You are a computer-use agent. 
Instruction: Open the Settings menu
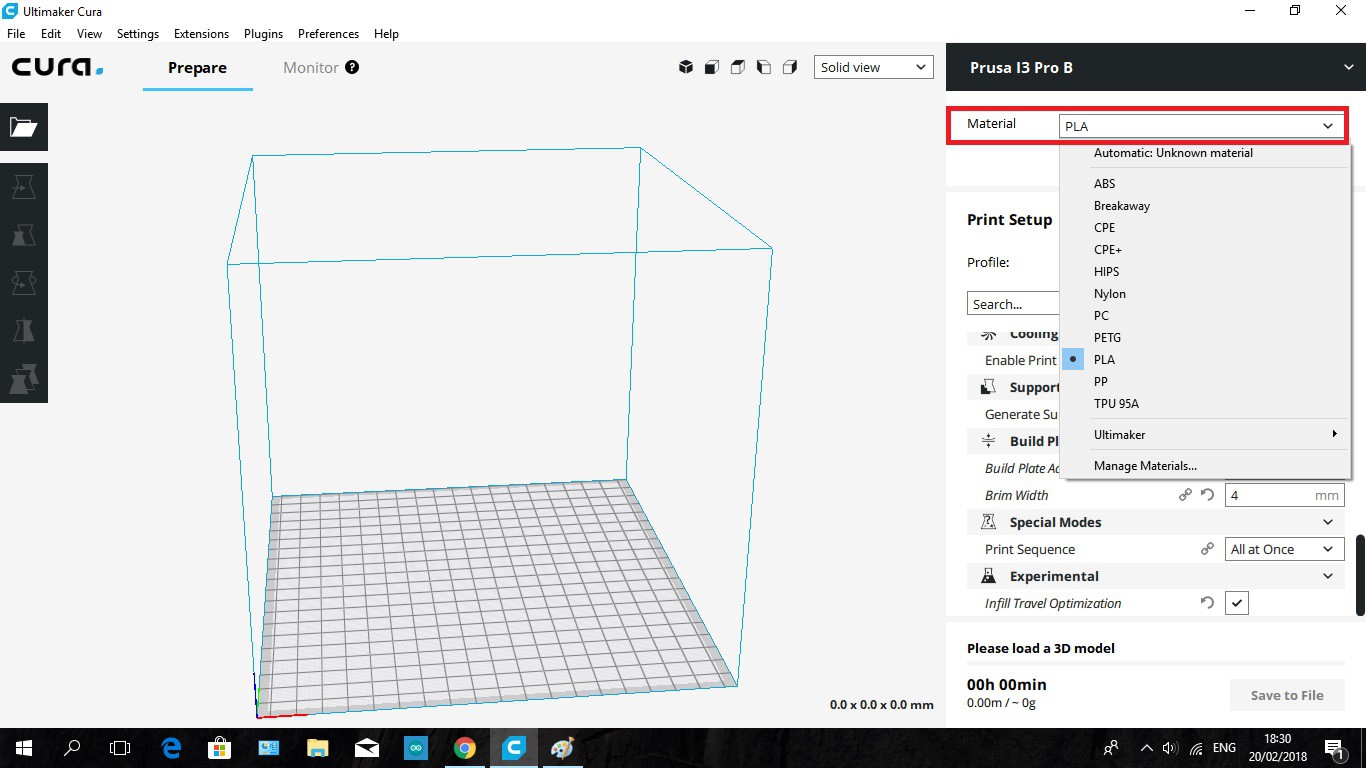tap(138, 33)
